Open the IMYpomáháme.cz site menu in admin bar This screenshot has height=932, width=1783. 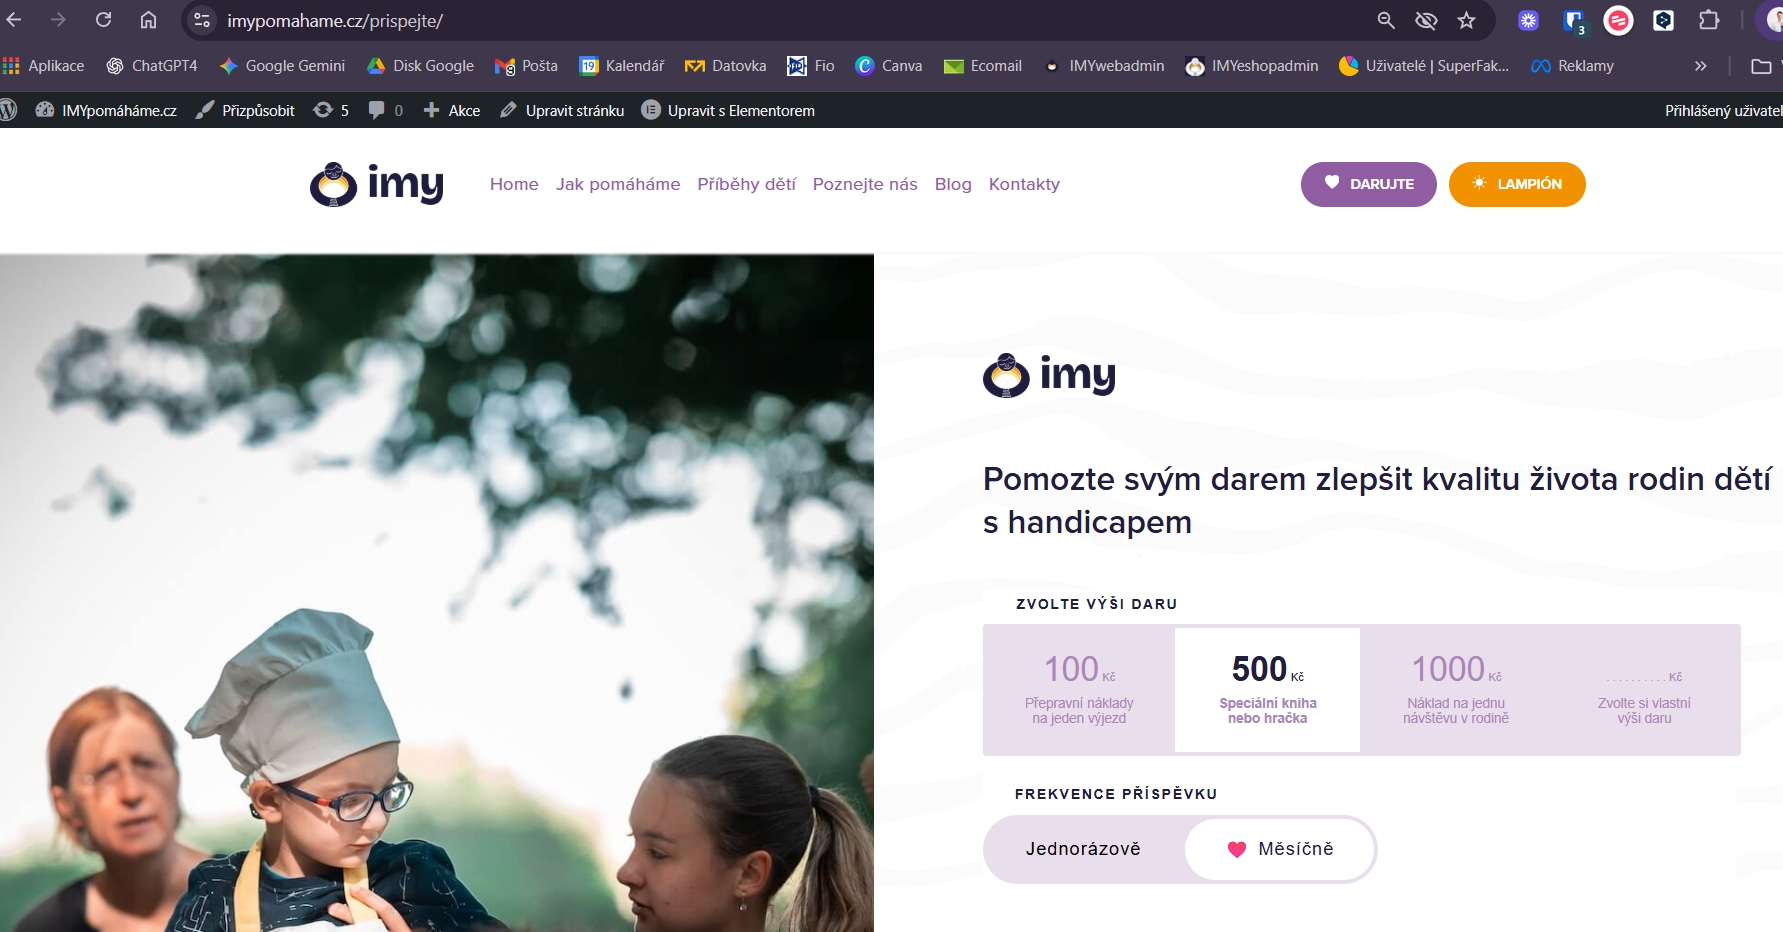coord(106,110)
